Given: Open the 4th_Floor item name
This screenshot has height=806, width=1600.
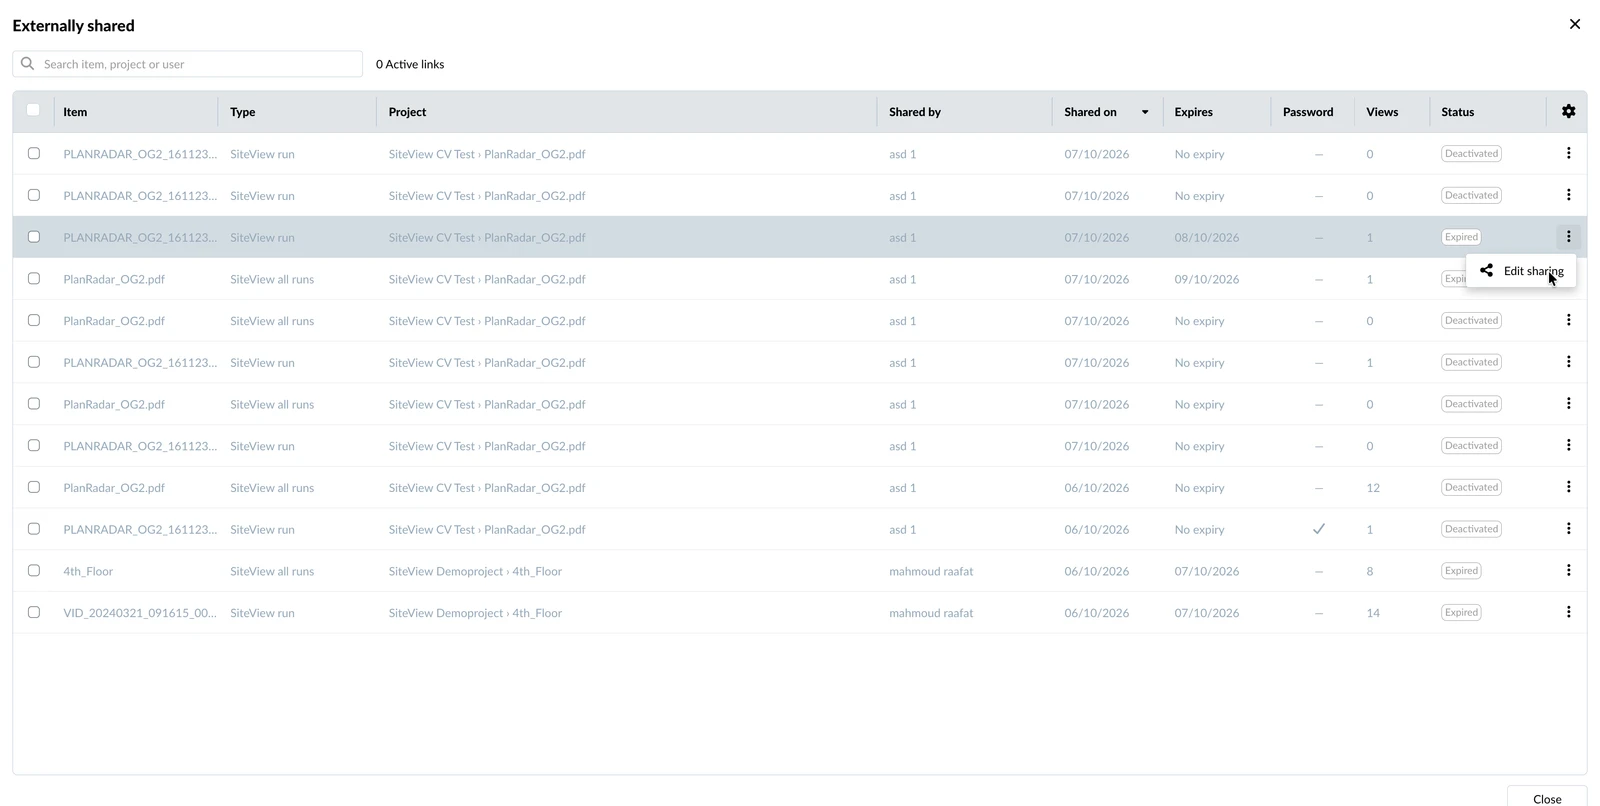Looking at the screenshot, I should pos(88,571).
